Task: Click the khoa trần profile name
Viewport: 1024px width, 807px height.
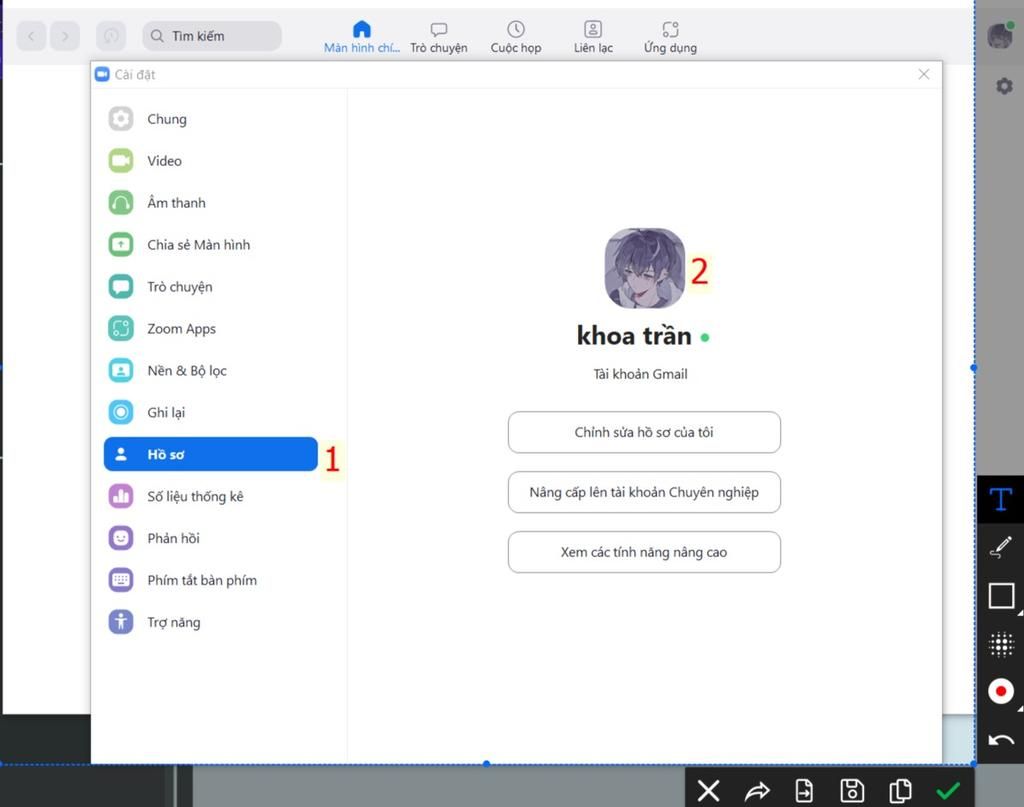Action: coord(634,336)
